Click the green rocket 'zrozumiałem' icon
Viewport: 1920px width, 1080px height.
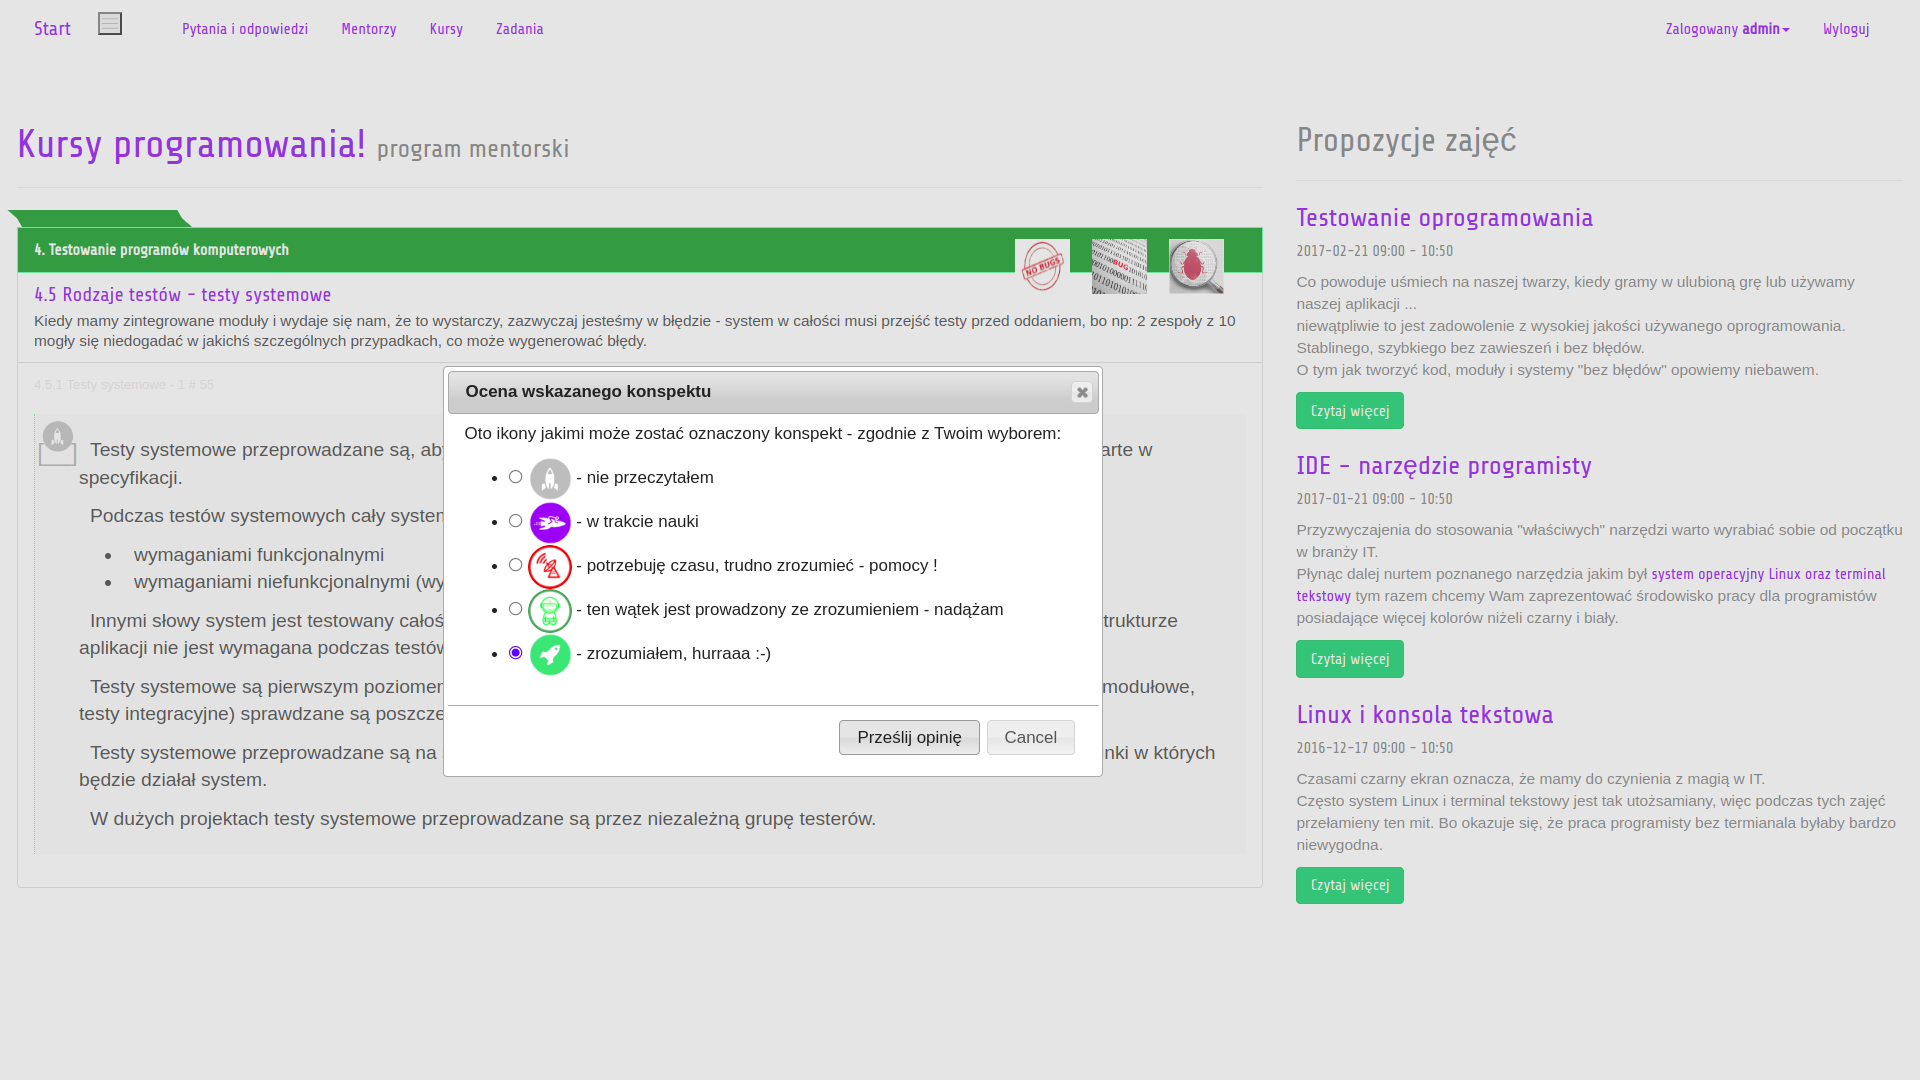pos(550,655)
